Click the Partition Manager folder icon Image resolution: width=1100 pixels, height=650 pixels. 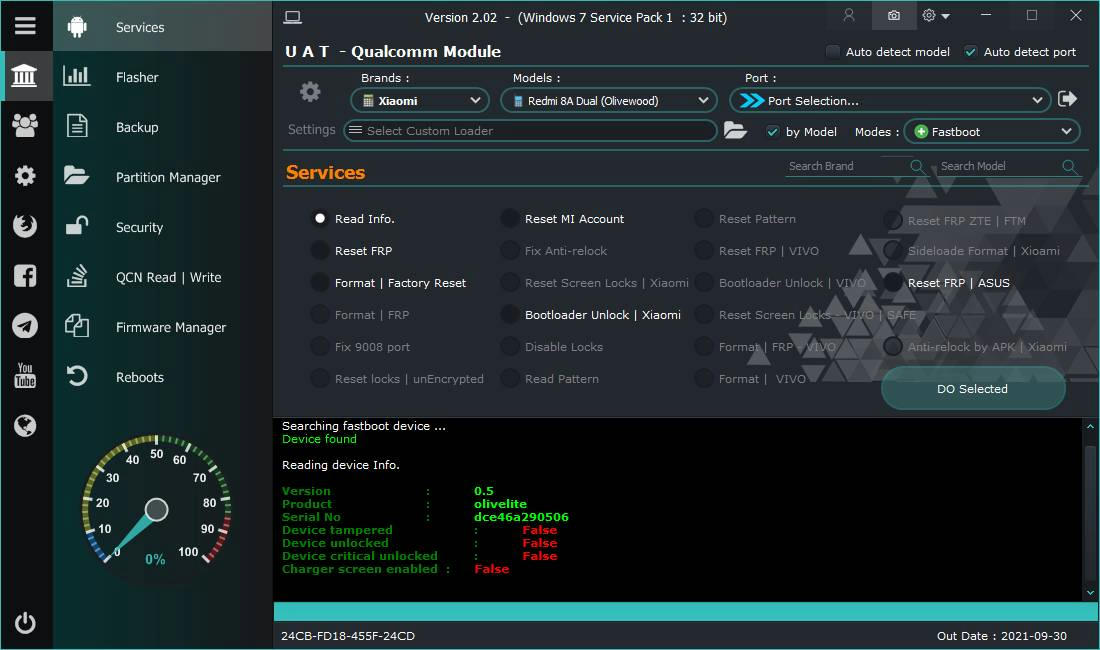coord(76,175)
